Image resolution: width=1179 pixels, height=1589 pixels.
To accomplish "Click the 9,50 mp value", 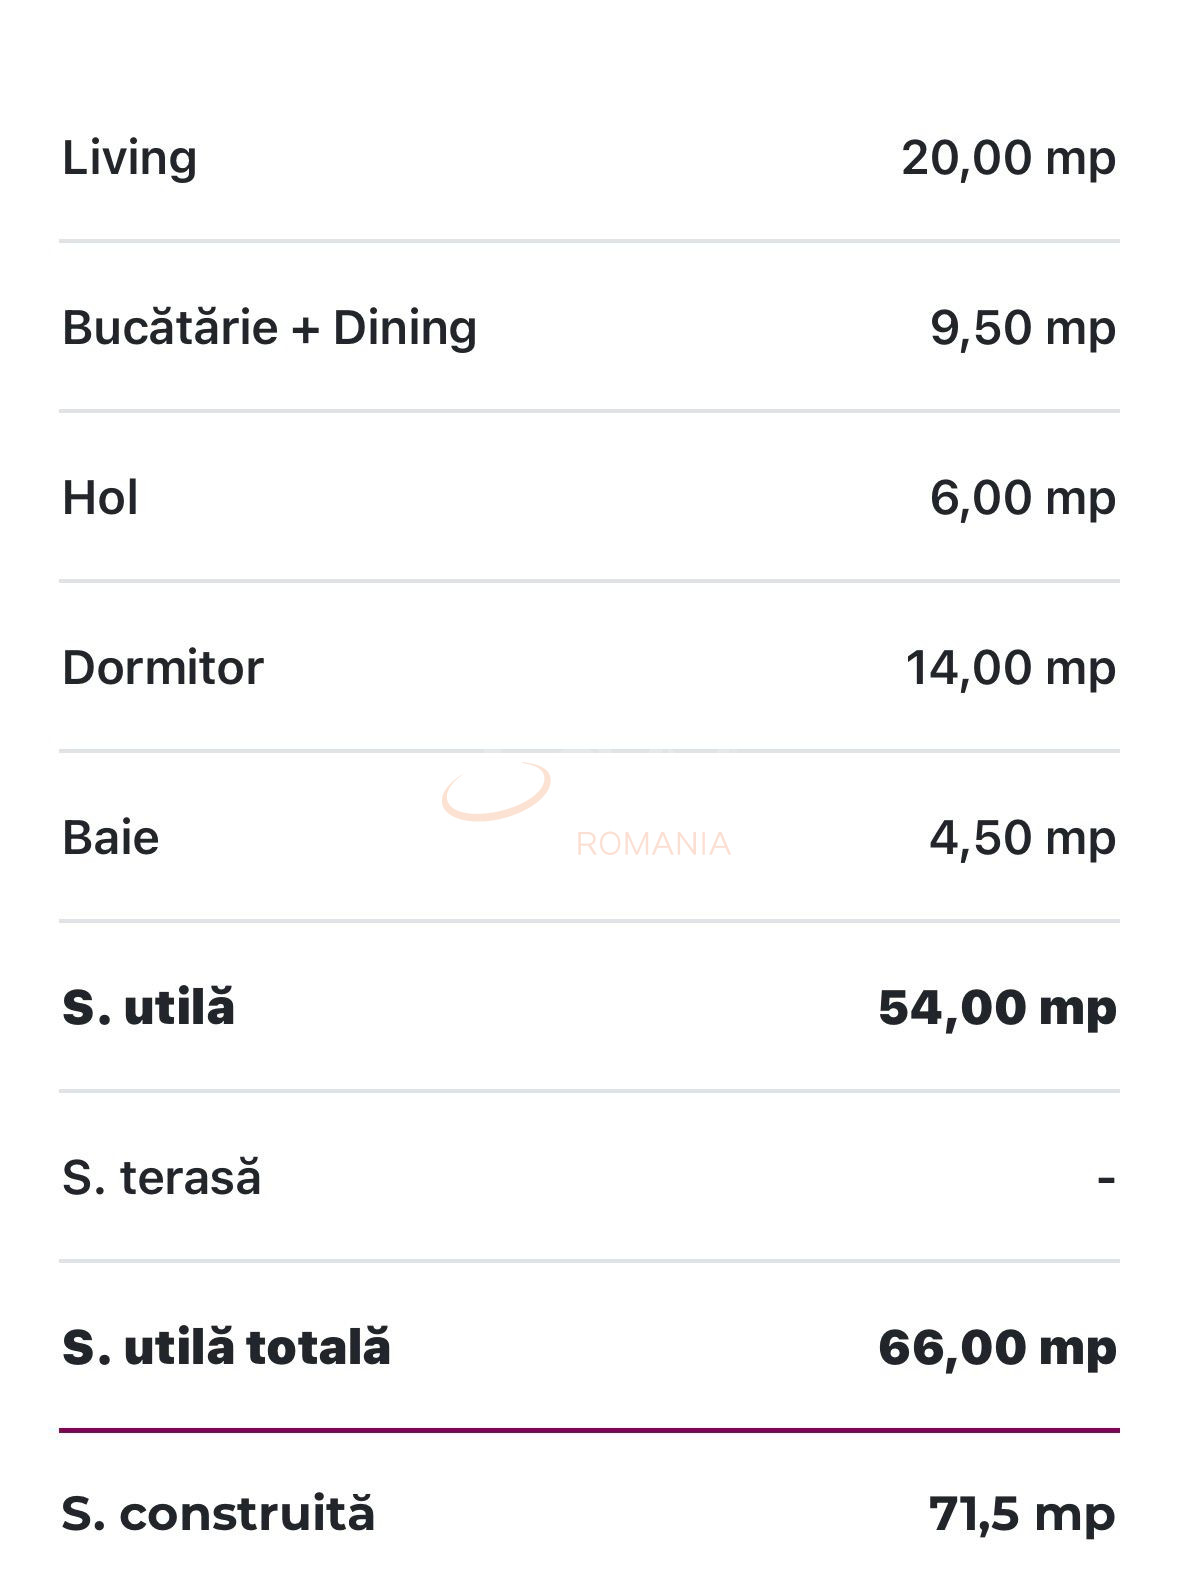I will point(1022,328).
